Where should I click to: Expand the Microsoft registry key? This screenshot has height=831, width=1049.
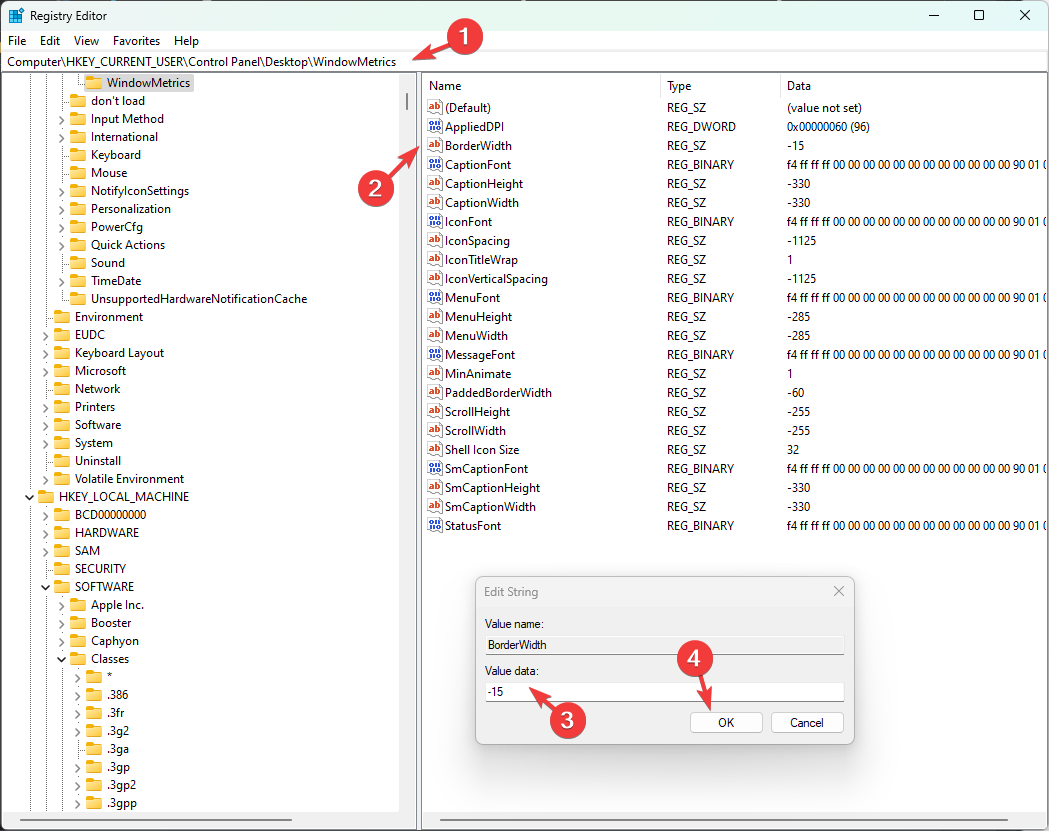(46, 370)
